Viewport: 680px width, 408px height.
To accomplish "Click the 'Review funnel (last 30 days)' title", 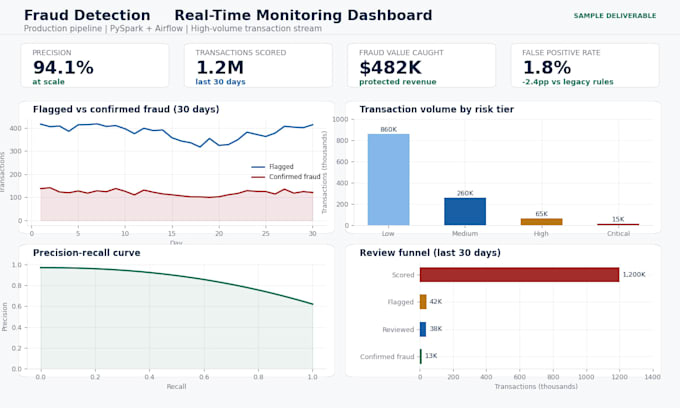I will (x=430, y=253).
